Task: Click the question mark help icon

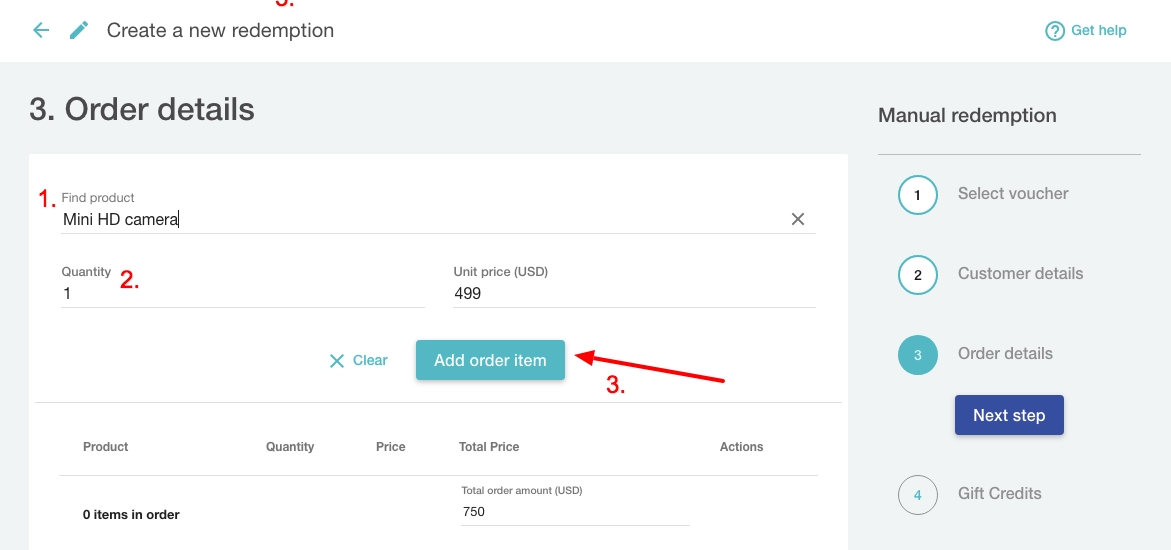Action: coord(1054,31)
